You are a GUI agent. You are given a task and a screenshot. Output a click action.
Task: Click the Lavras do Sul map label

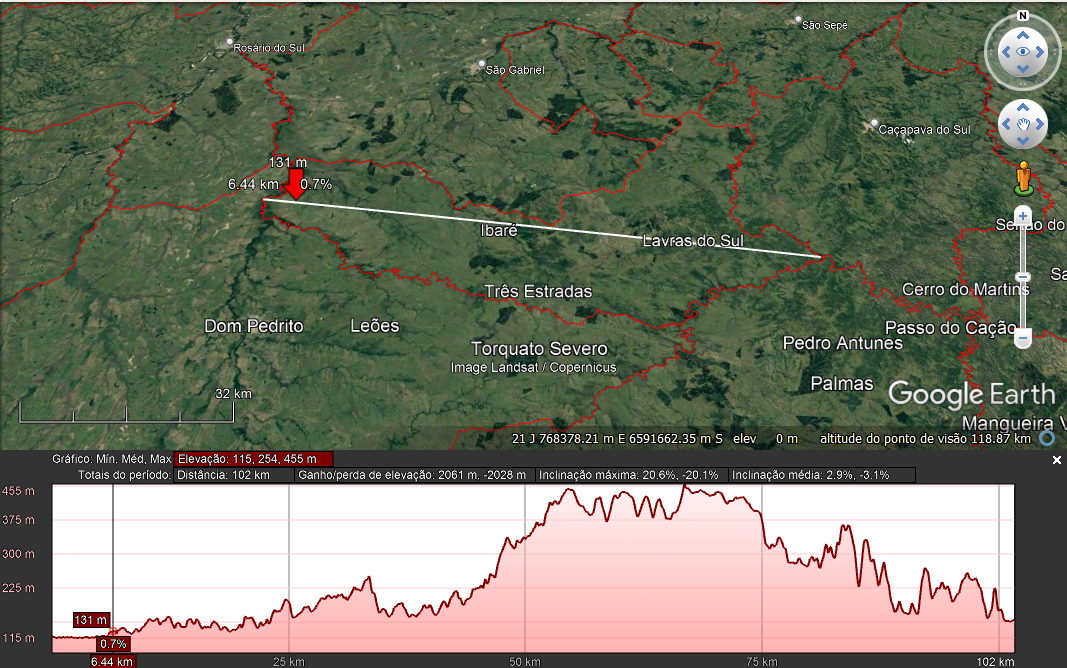click(x=693, y=241)
